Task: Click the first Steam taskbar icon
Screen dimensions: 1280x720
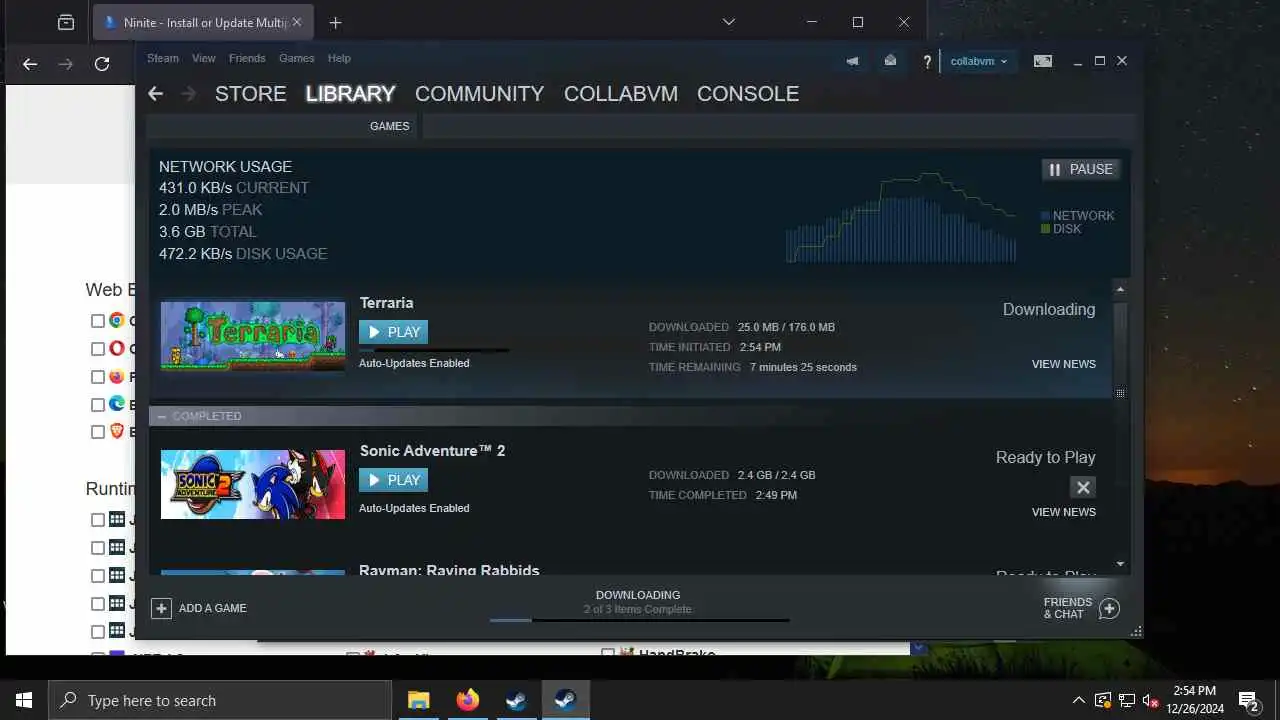Action: [x=516, y=700]
